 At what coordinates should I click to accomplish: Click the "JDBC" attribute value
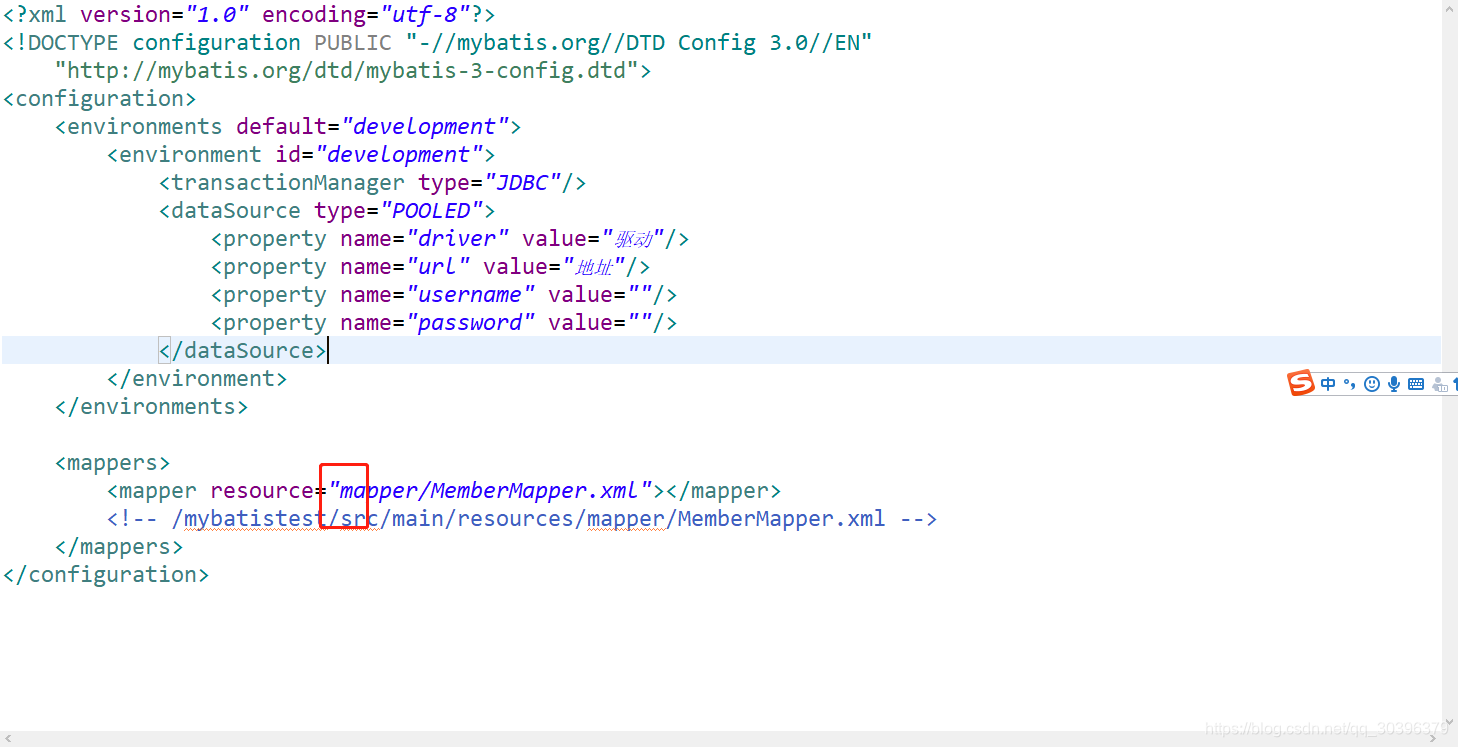(x=522, y=183)
